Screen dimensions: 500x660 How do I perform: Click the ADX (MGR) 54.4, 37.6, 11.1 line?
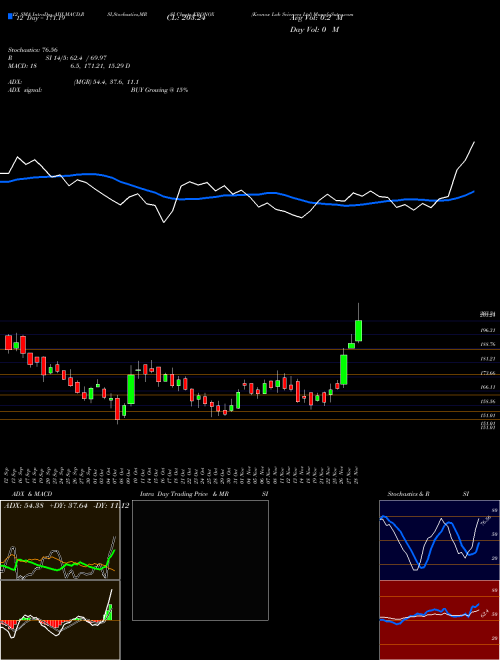[x=74, y=82]
